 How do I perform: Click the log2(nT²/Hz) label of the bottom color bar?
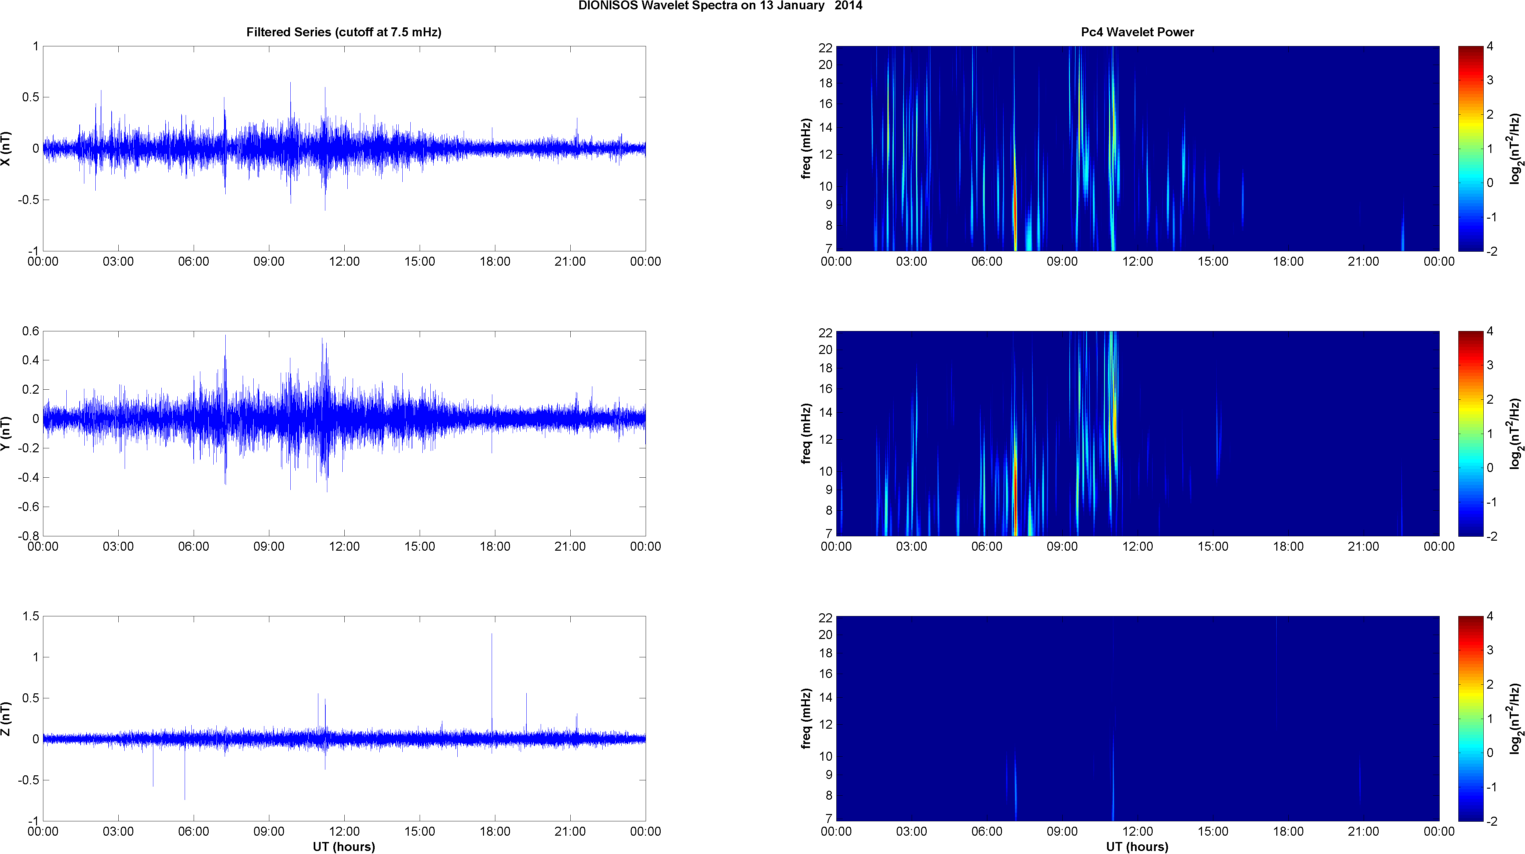tap(1516, 718)
